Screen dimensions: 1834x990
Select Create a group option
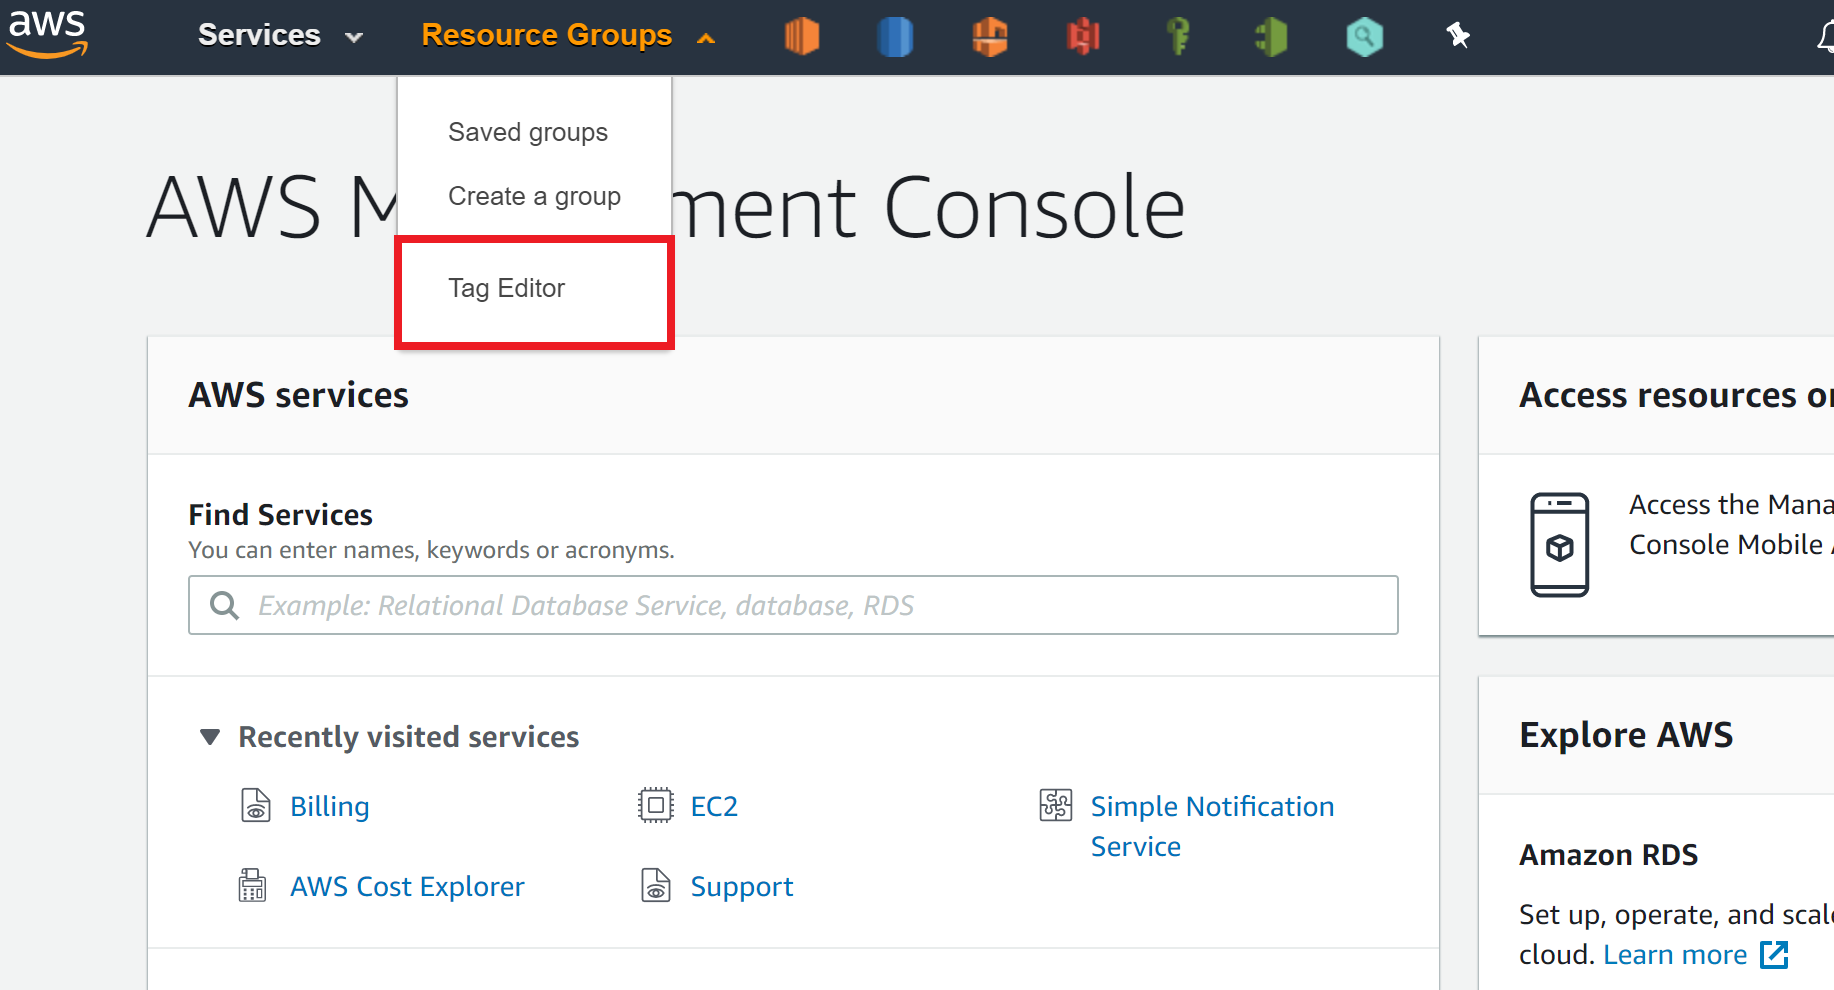point(534,196)
